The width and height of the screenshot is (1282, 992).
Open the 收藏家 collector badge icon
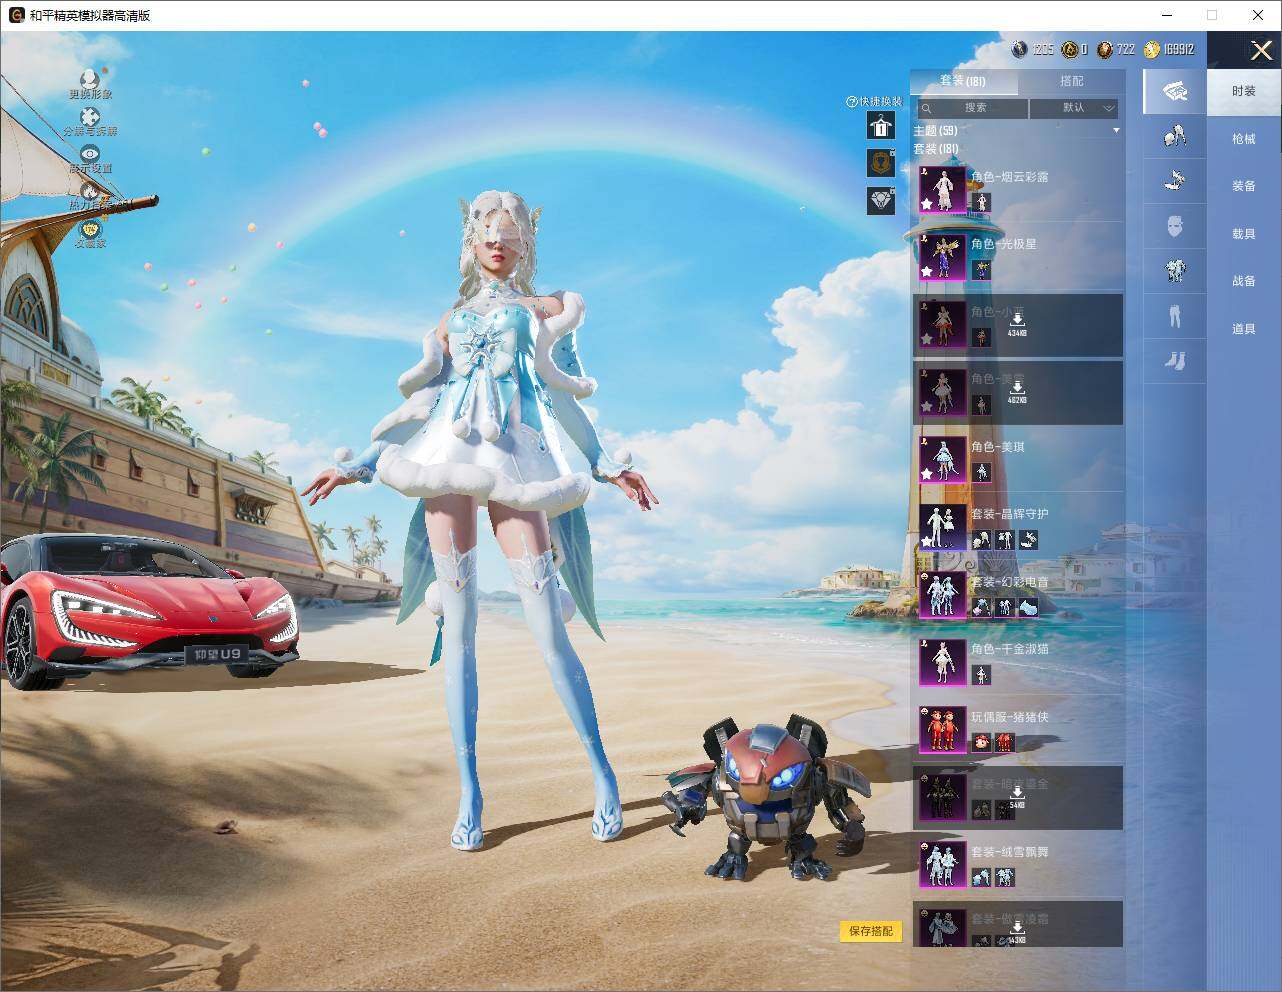click(90, 230)
